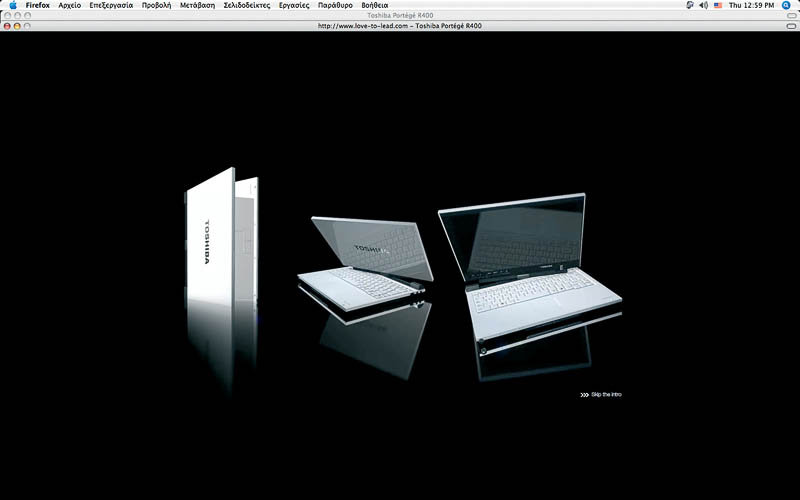Click the fully open Toshiba laptop image

530,266
